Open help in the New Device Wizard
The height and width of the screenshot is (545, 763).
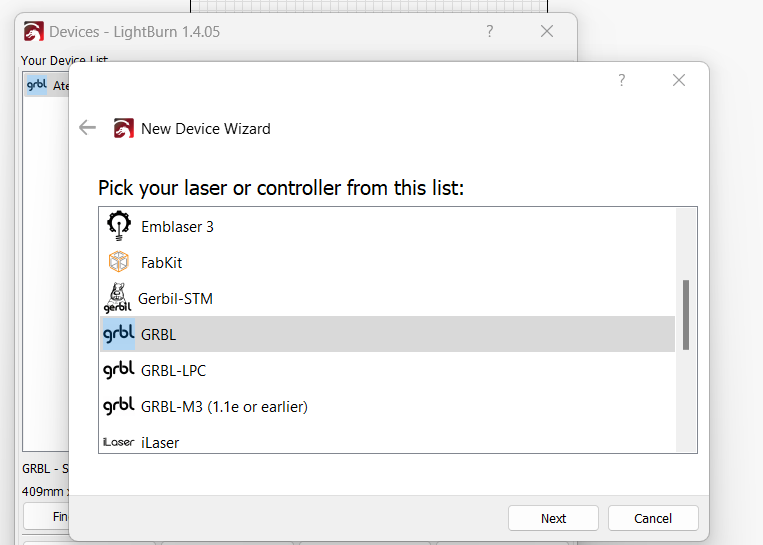(x=621, y=80)
